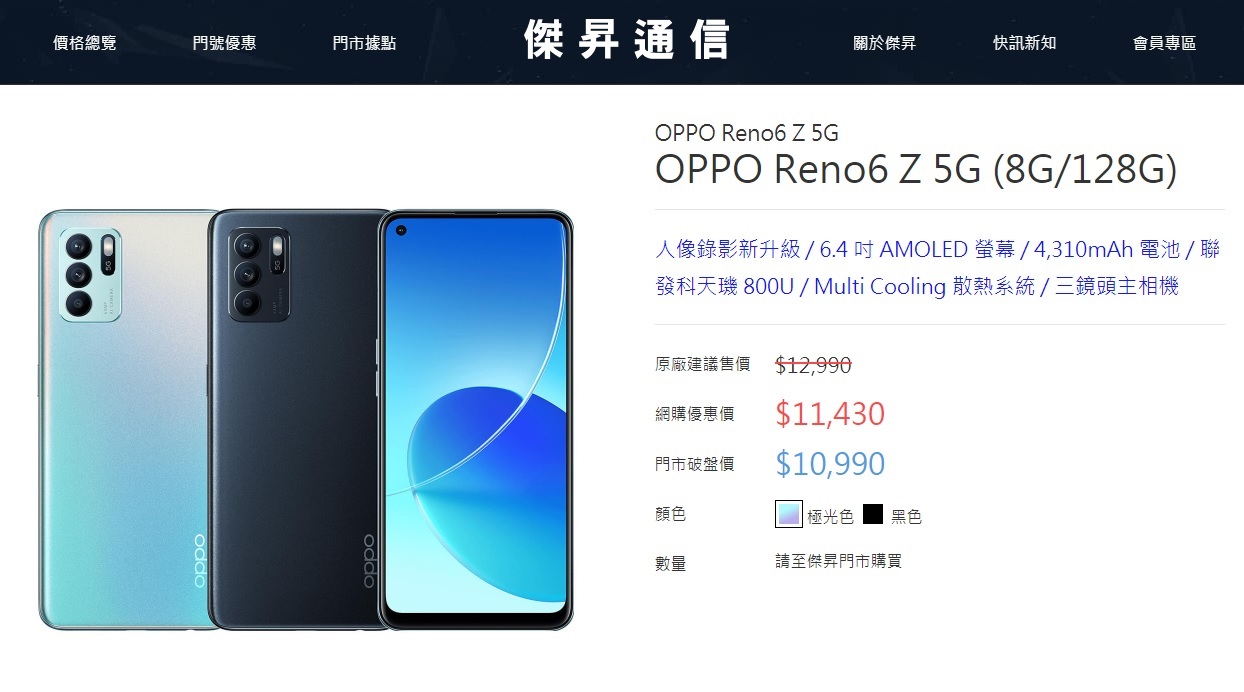Click the 請至傑昇門市購買 text

coord(838,561)
